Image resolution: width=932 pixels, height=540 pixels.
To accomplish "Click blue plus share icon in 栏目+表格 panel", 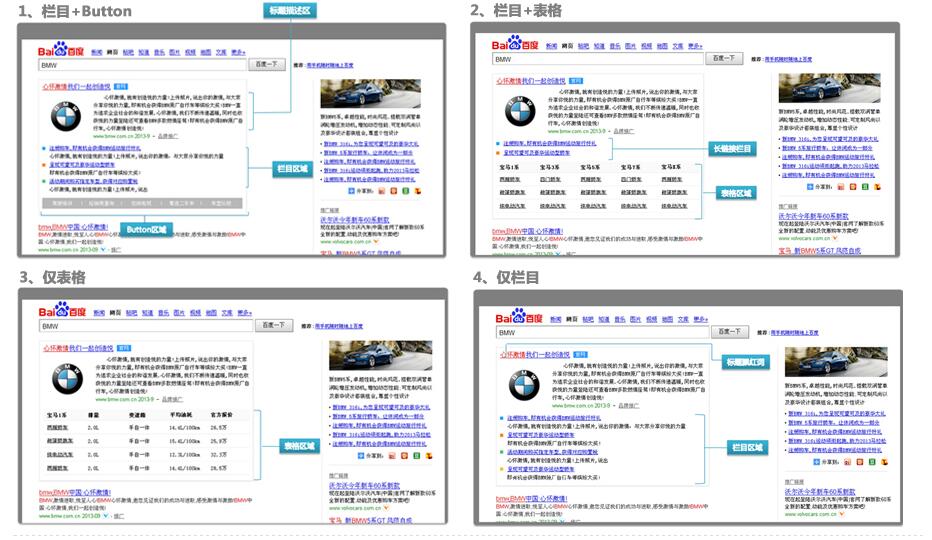I will 810,187.
